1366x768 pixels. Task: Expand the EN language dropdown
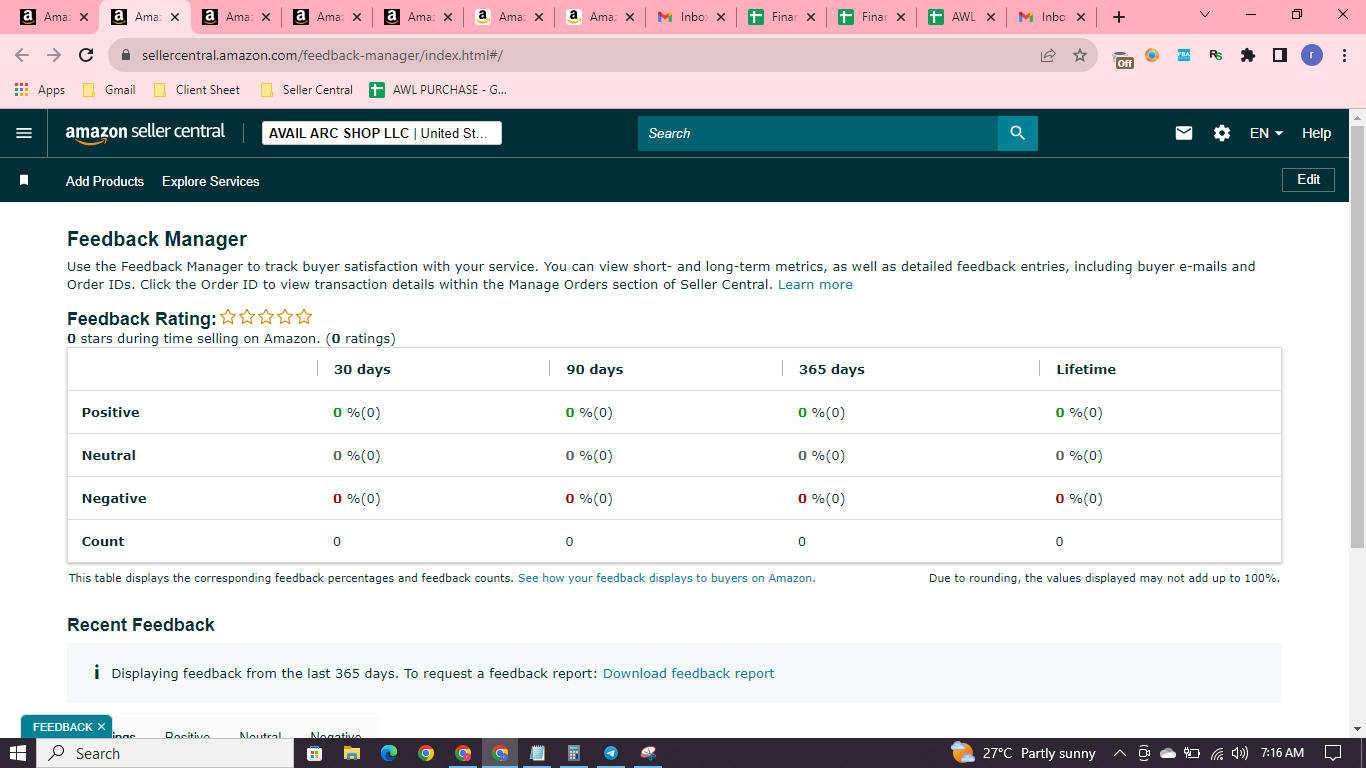pos(1266,133)
